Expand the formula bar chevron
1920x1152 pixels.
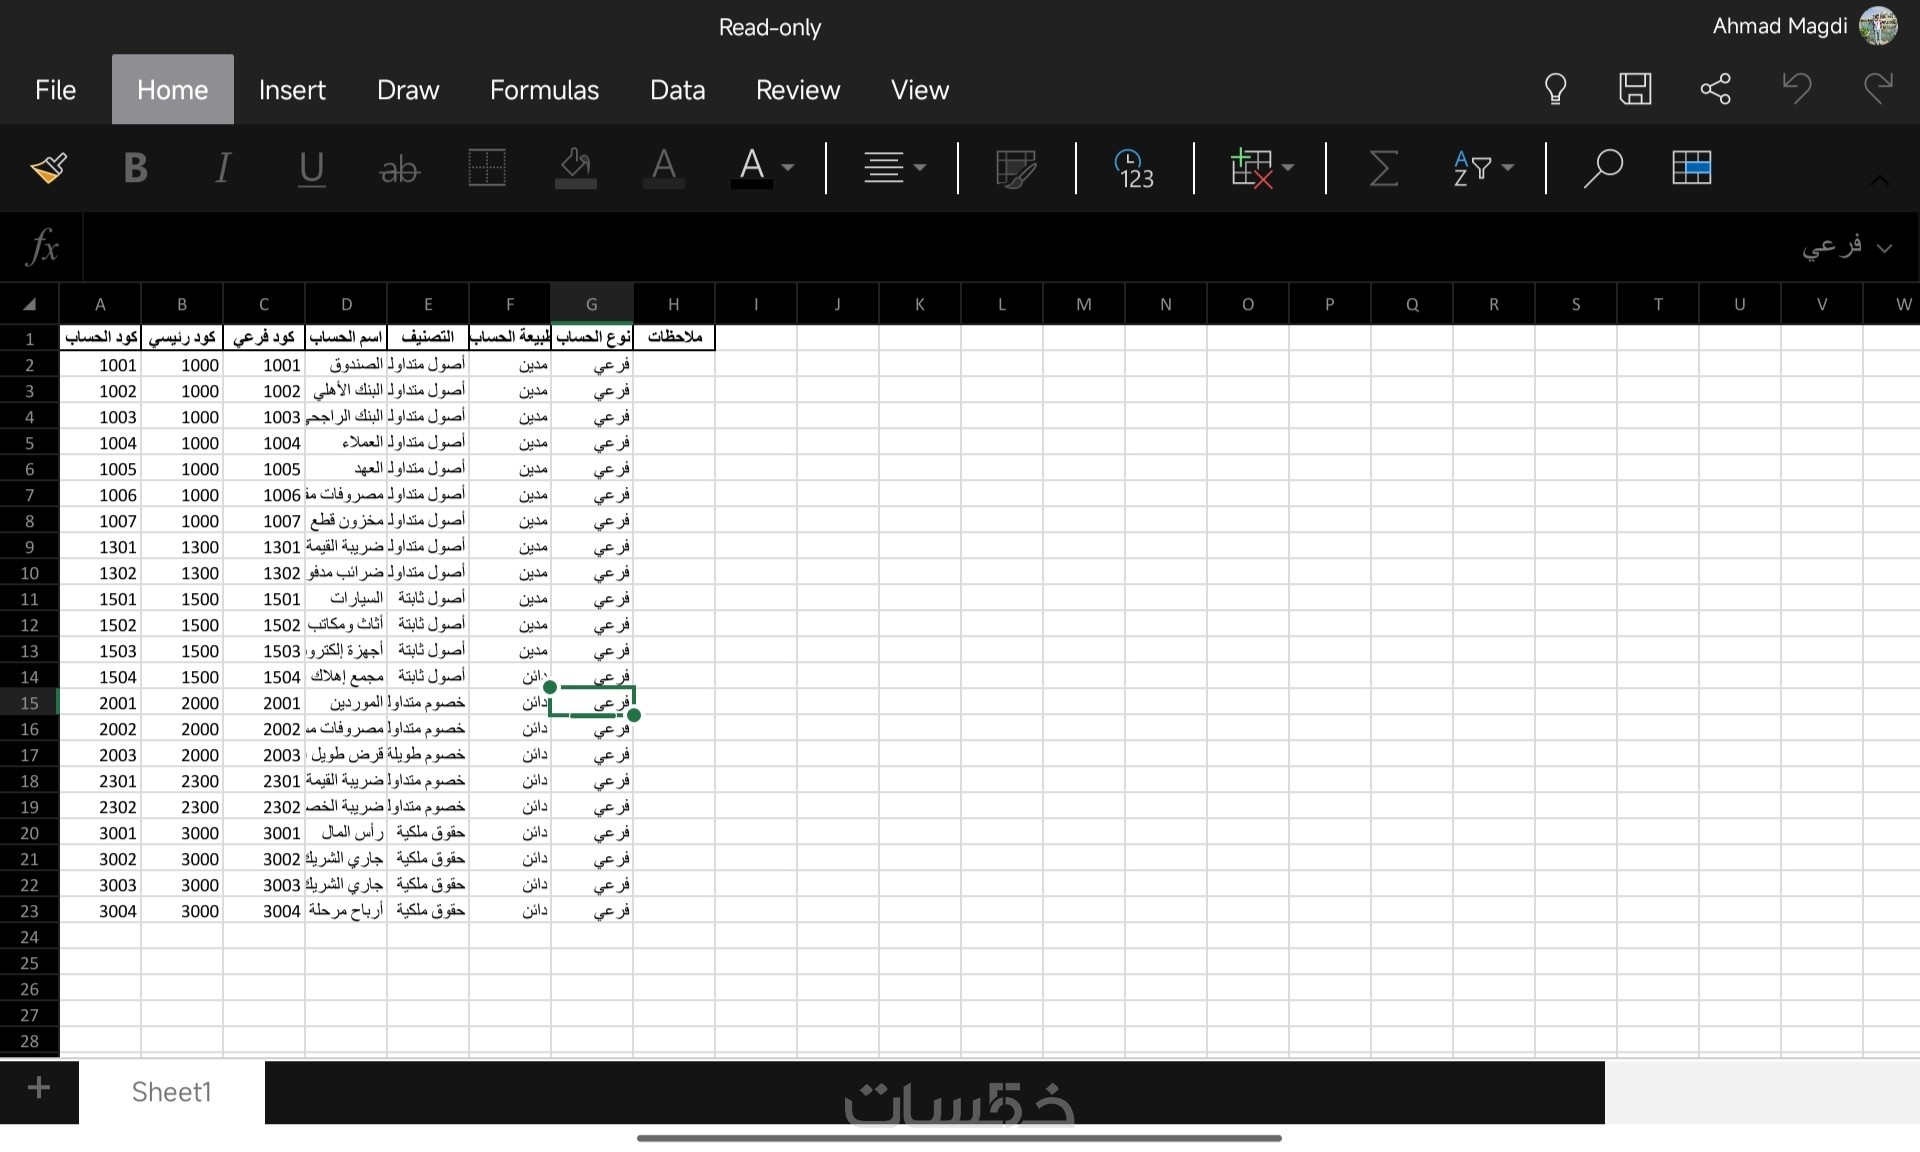pos(1885,248)
